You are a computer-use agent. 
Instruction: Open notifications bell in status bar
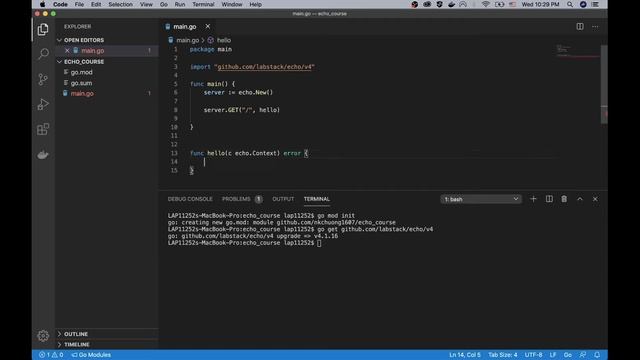click(597, 355)
